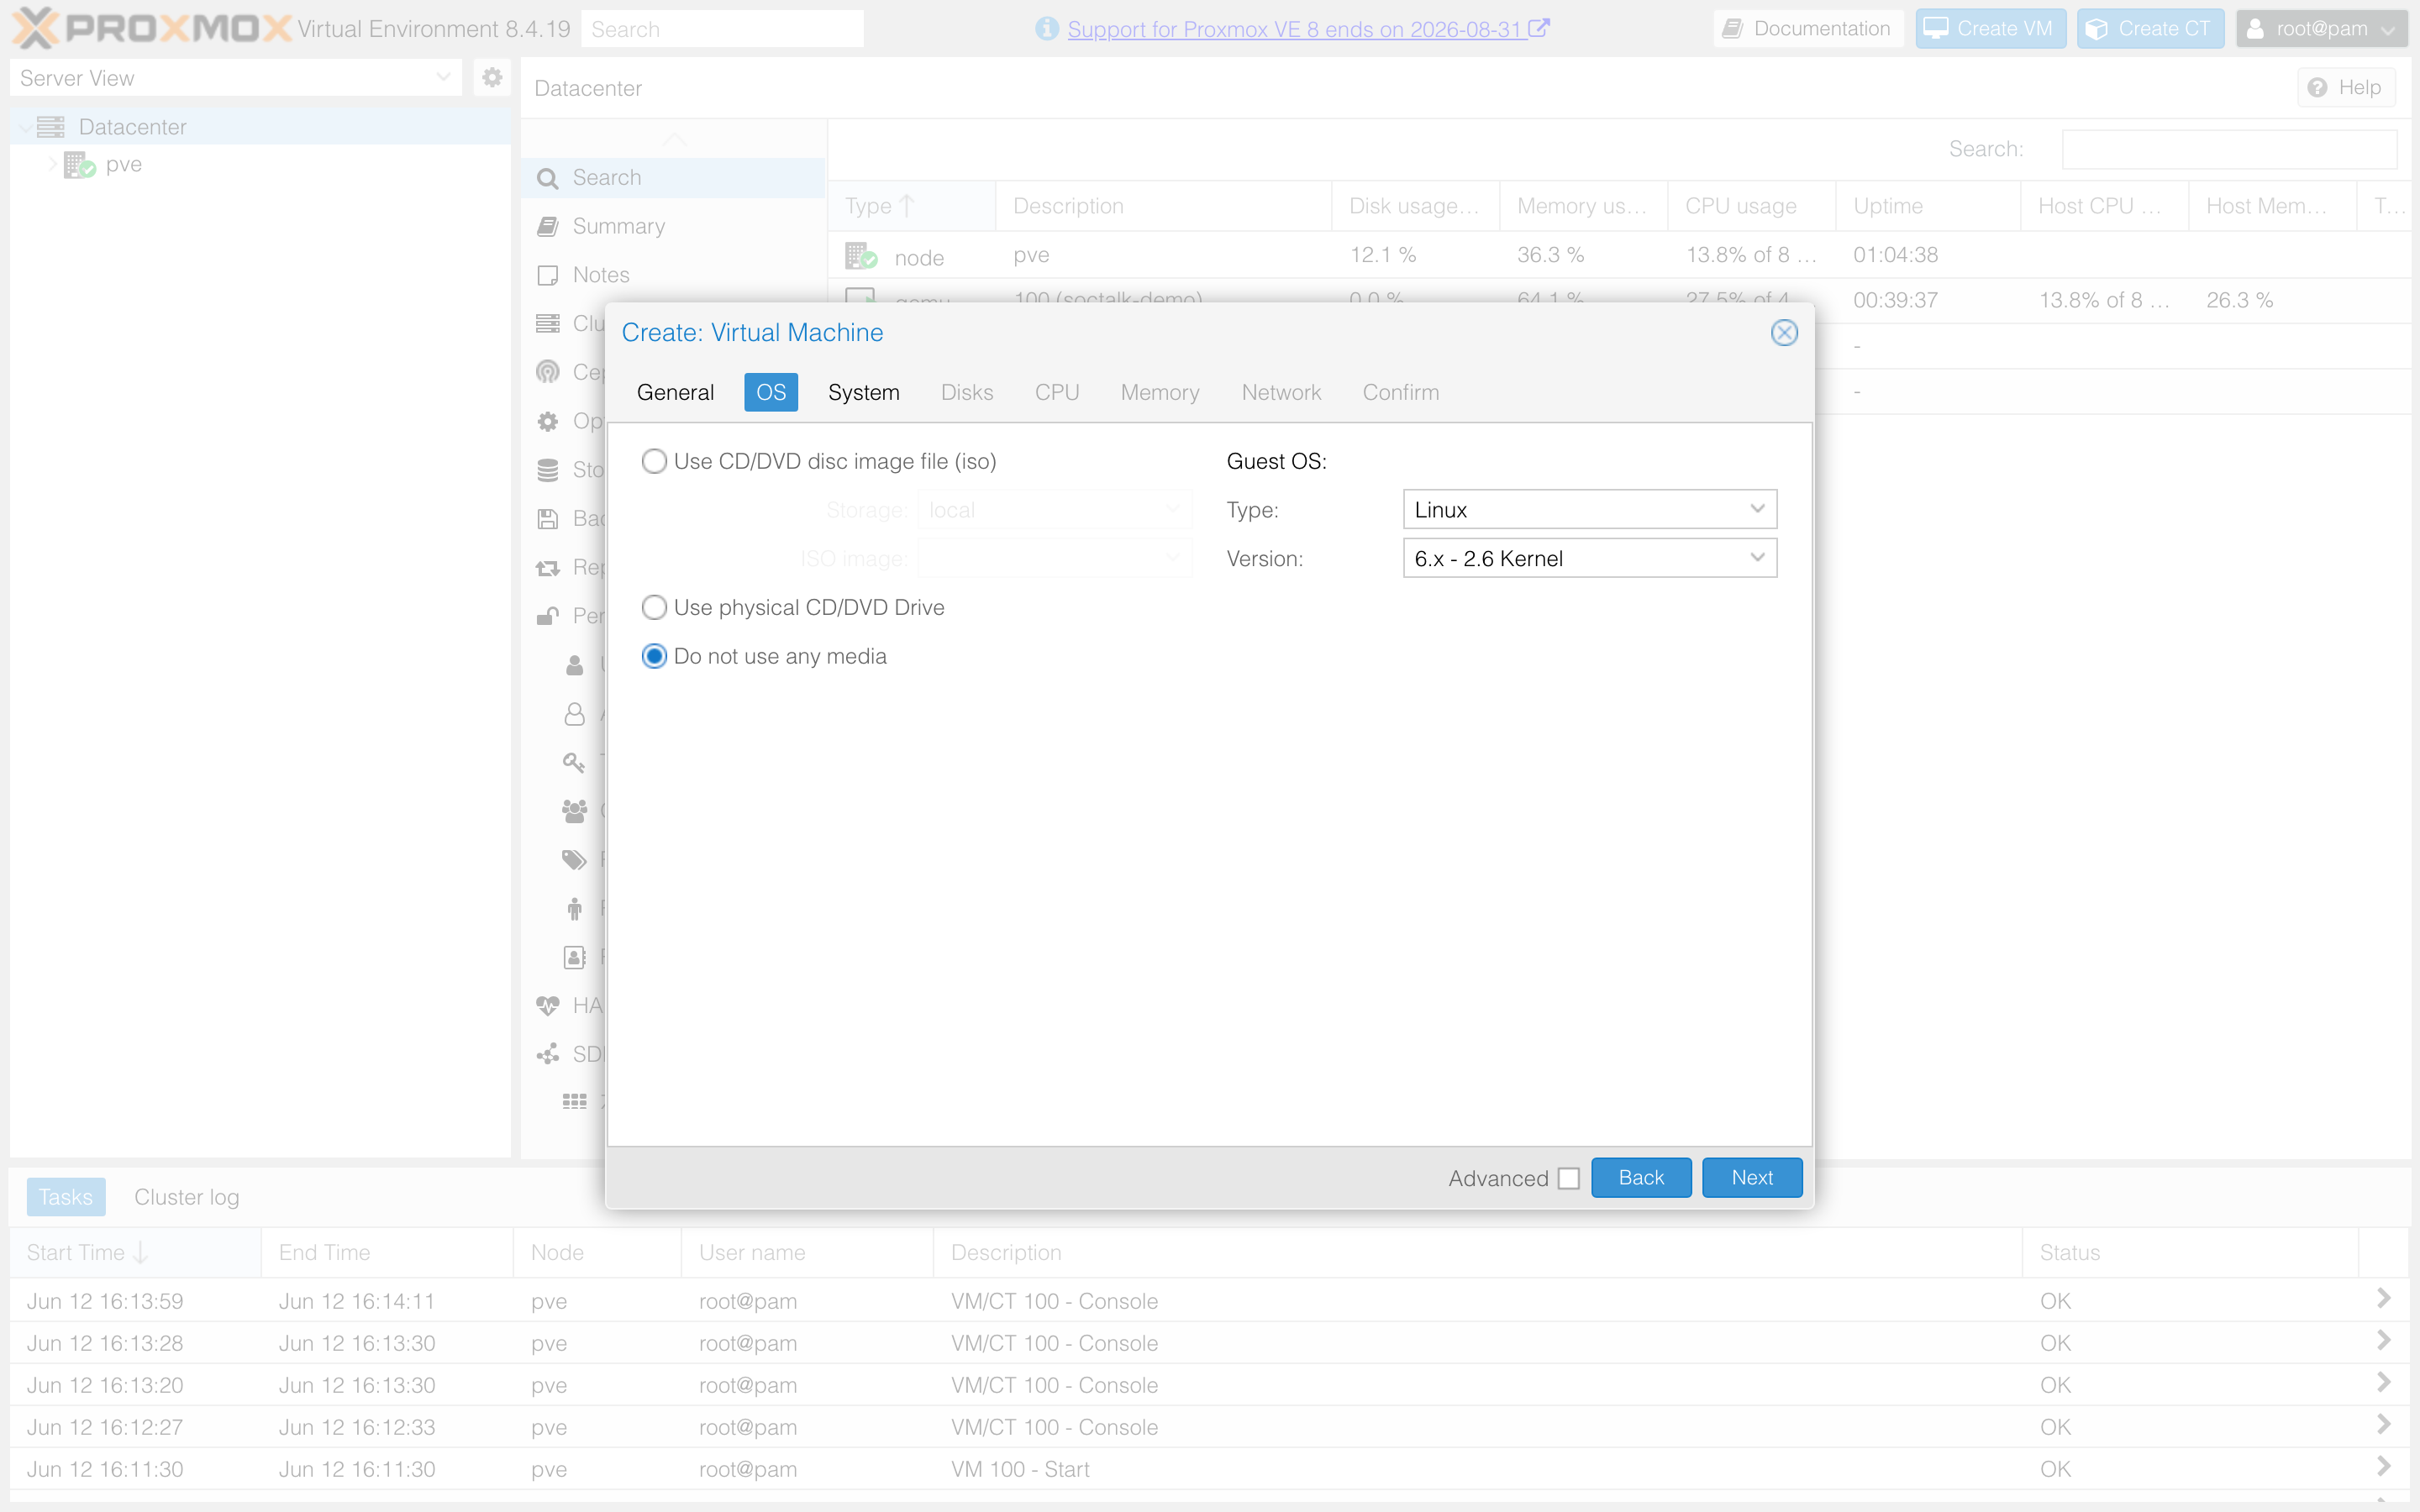Click the Backup floppy icon in sidebar
The image size is (2420, 1512).
coord(547,518)
